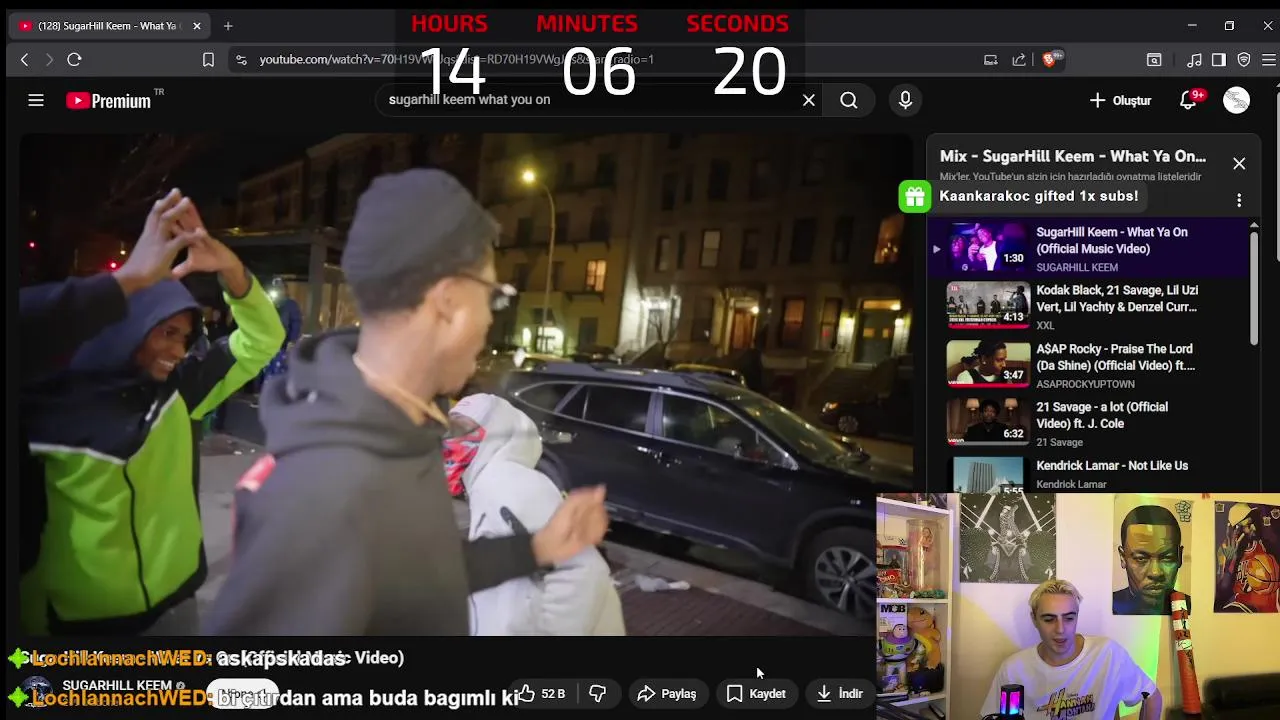1280x720 pixels.
Task: Open site settings icon beside the URL
Action: tap(241, 60)
